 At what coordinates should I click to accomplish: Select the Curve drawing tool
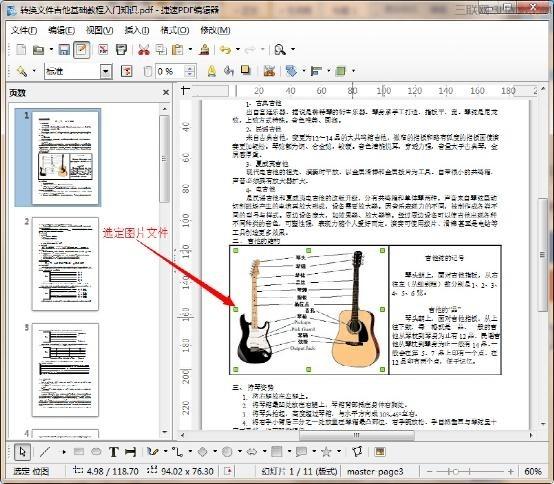pos(153,452)
